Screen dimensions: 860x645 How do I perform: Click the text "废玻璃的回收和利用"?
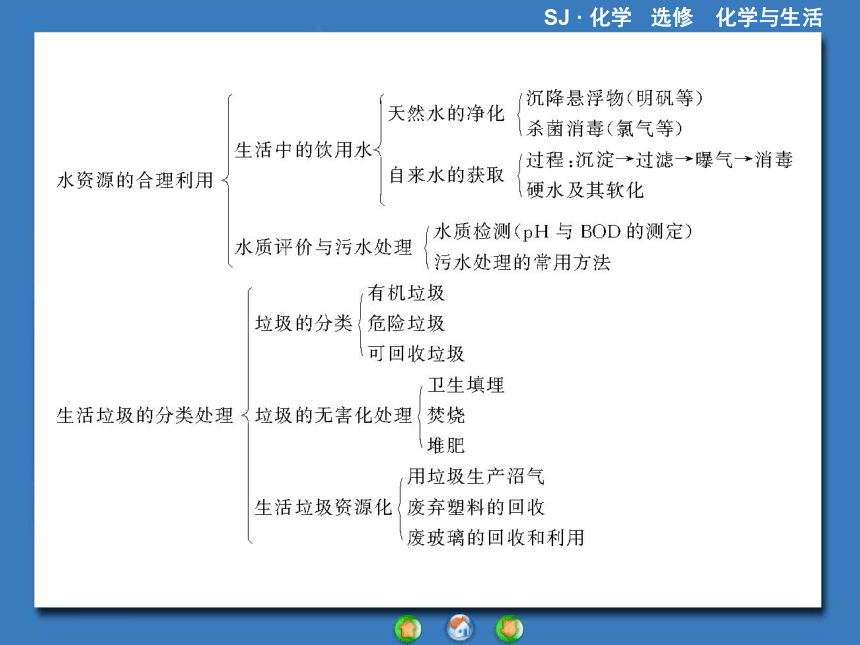(x=496, y=538)
